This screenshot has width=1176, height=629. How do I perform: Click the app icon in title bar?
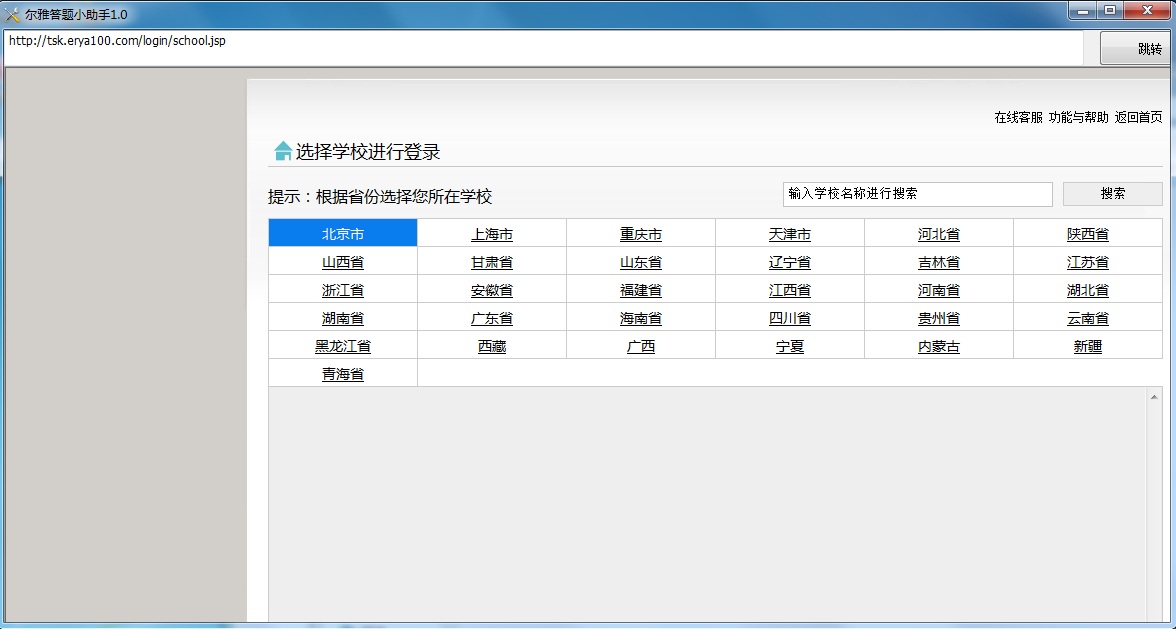(13, 14)
